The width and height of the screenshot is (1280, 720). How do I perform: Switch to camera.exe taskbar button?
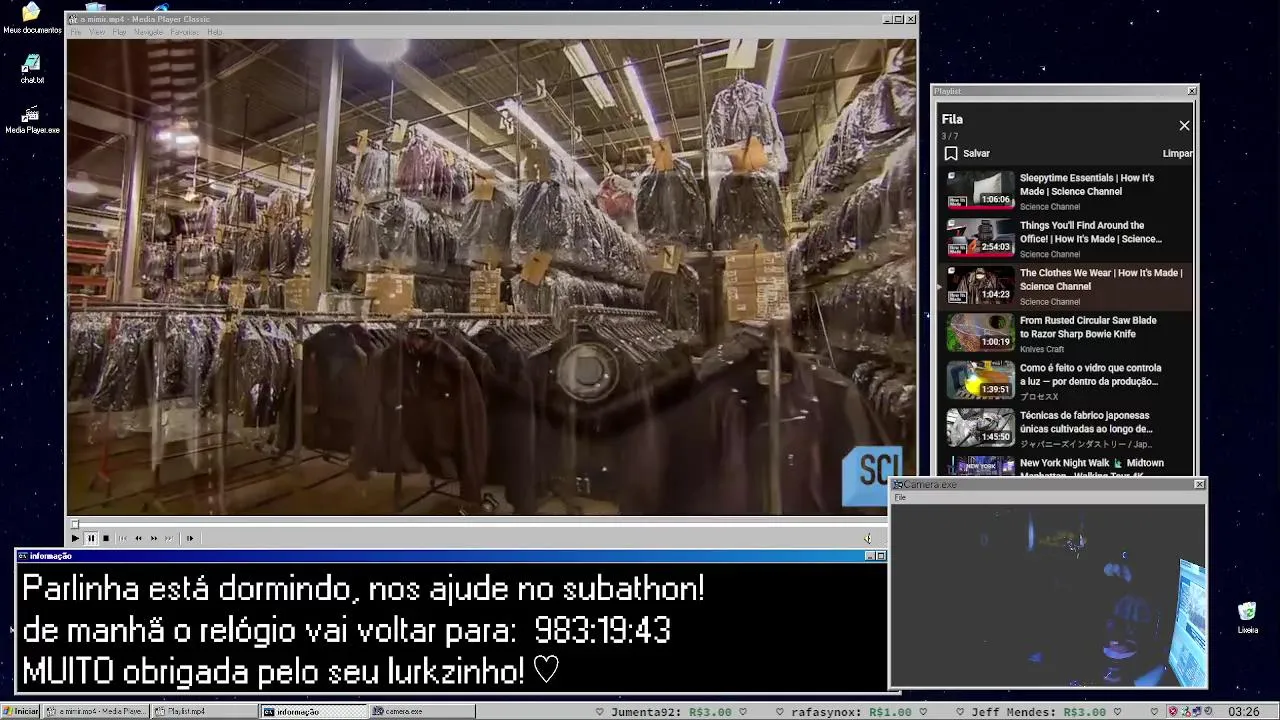click(423, 711)
